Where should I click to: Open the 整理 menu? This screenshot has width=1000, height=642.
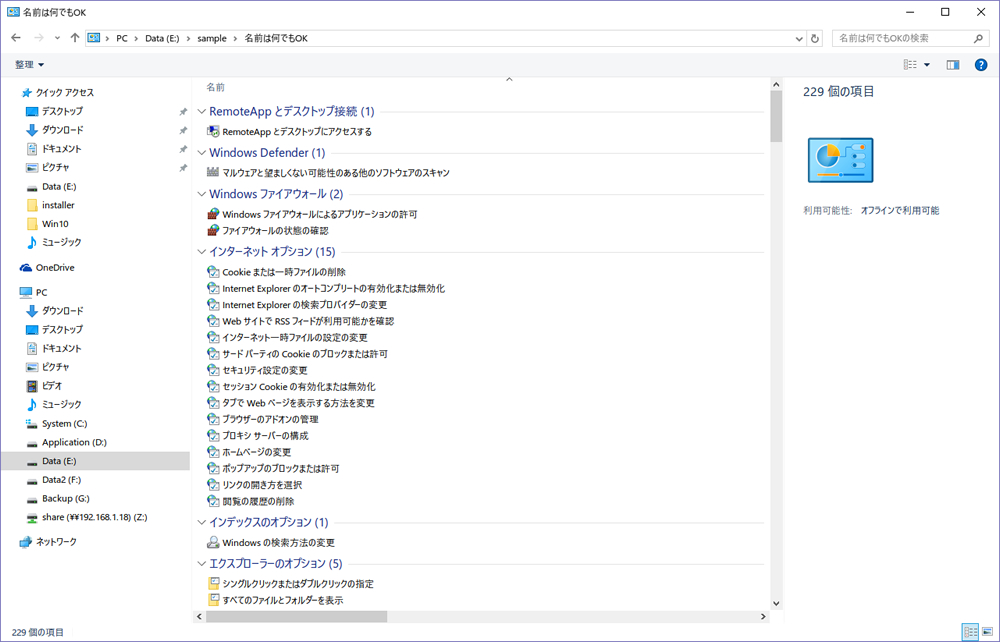(29, 64)
